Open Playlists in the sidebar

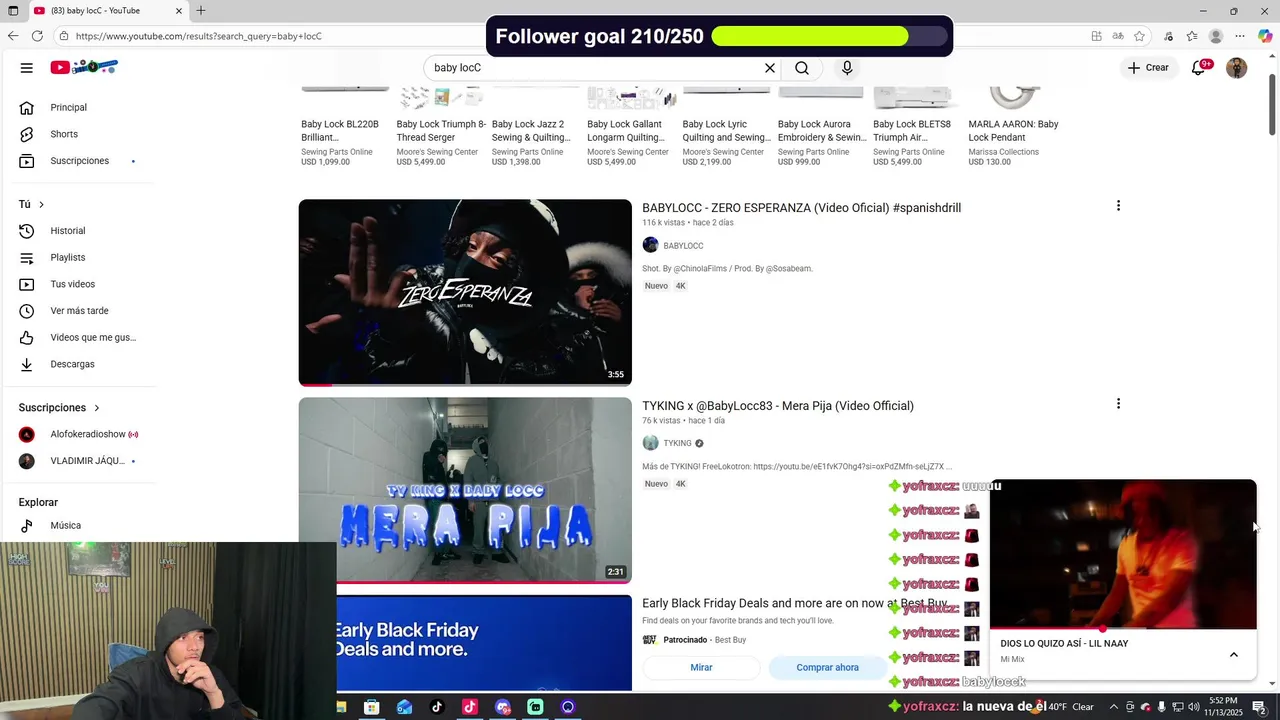pyautogui.click(x=78, y=258)
